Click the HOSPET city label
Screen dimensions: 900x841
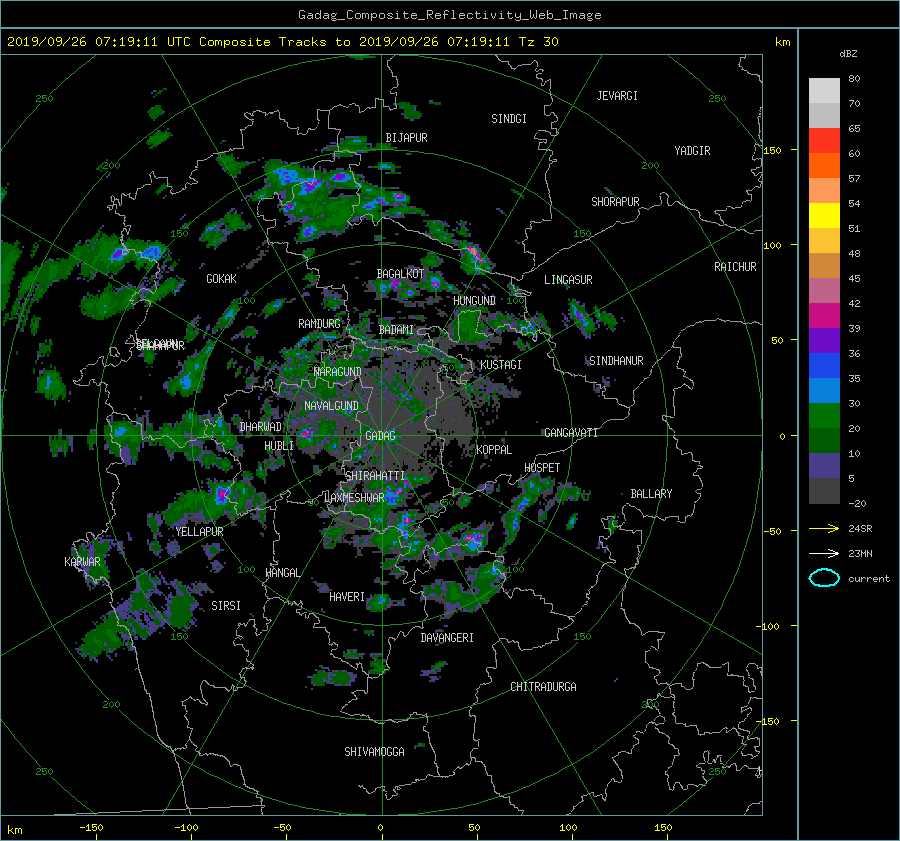tap(542, 468)
